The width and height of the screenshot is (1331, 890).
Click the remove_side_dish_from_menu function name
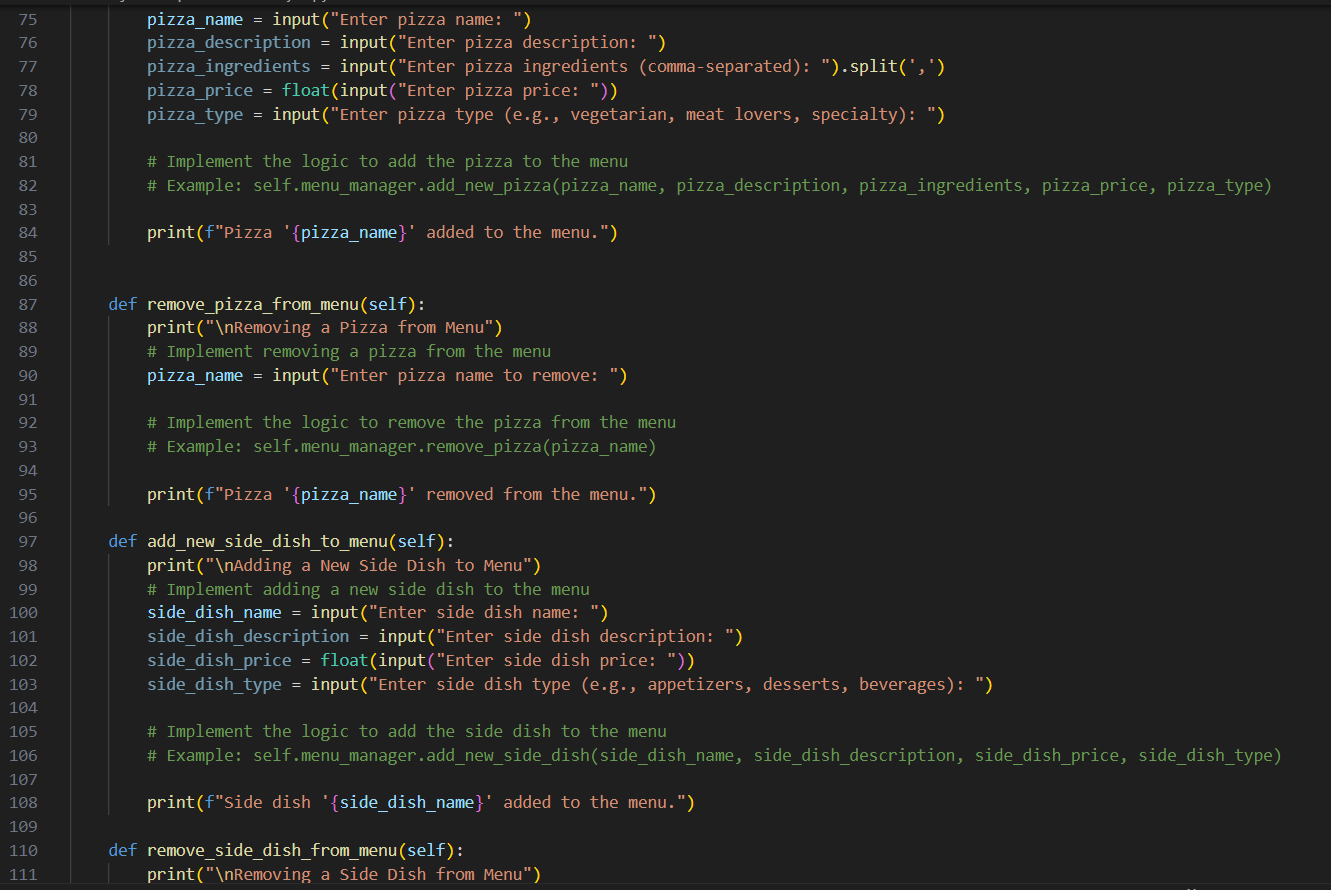[272, 850]
